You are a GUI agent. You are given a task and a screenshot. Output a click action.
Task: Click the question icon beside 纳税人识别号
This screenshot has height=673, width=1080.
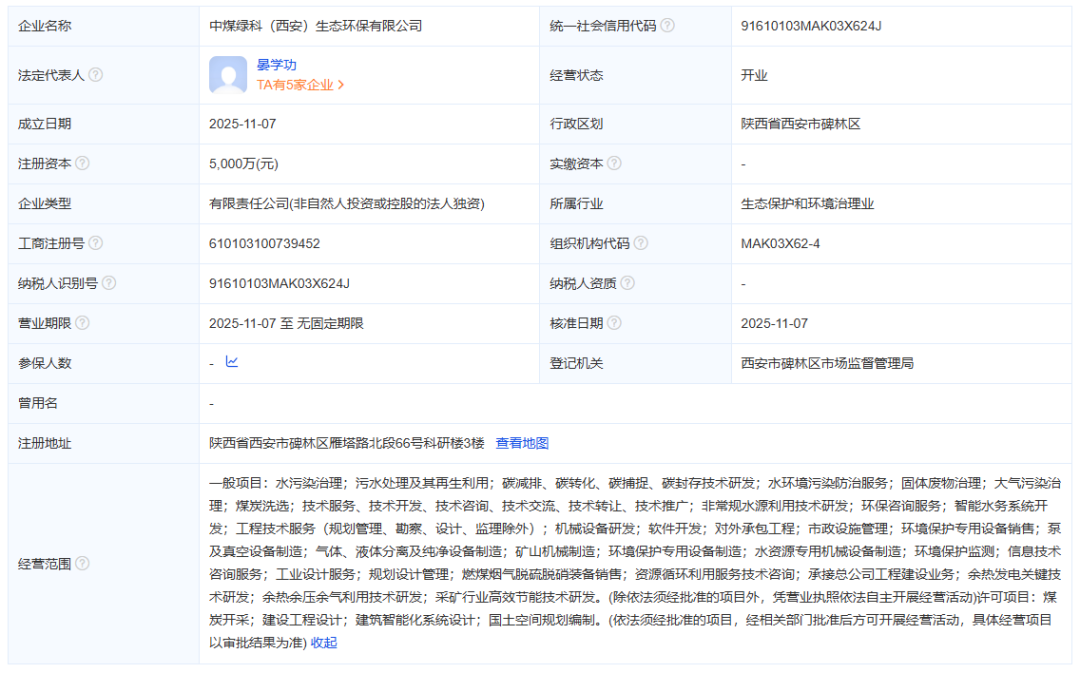[x=110, y=283]
